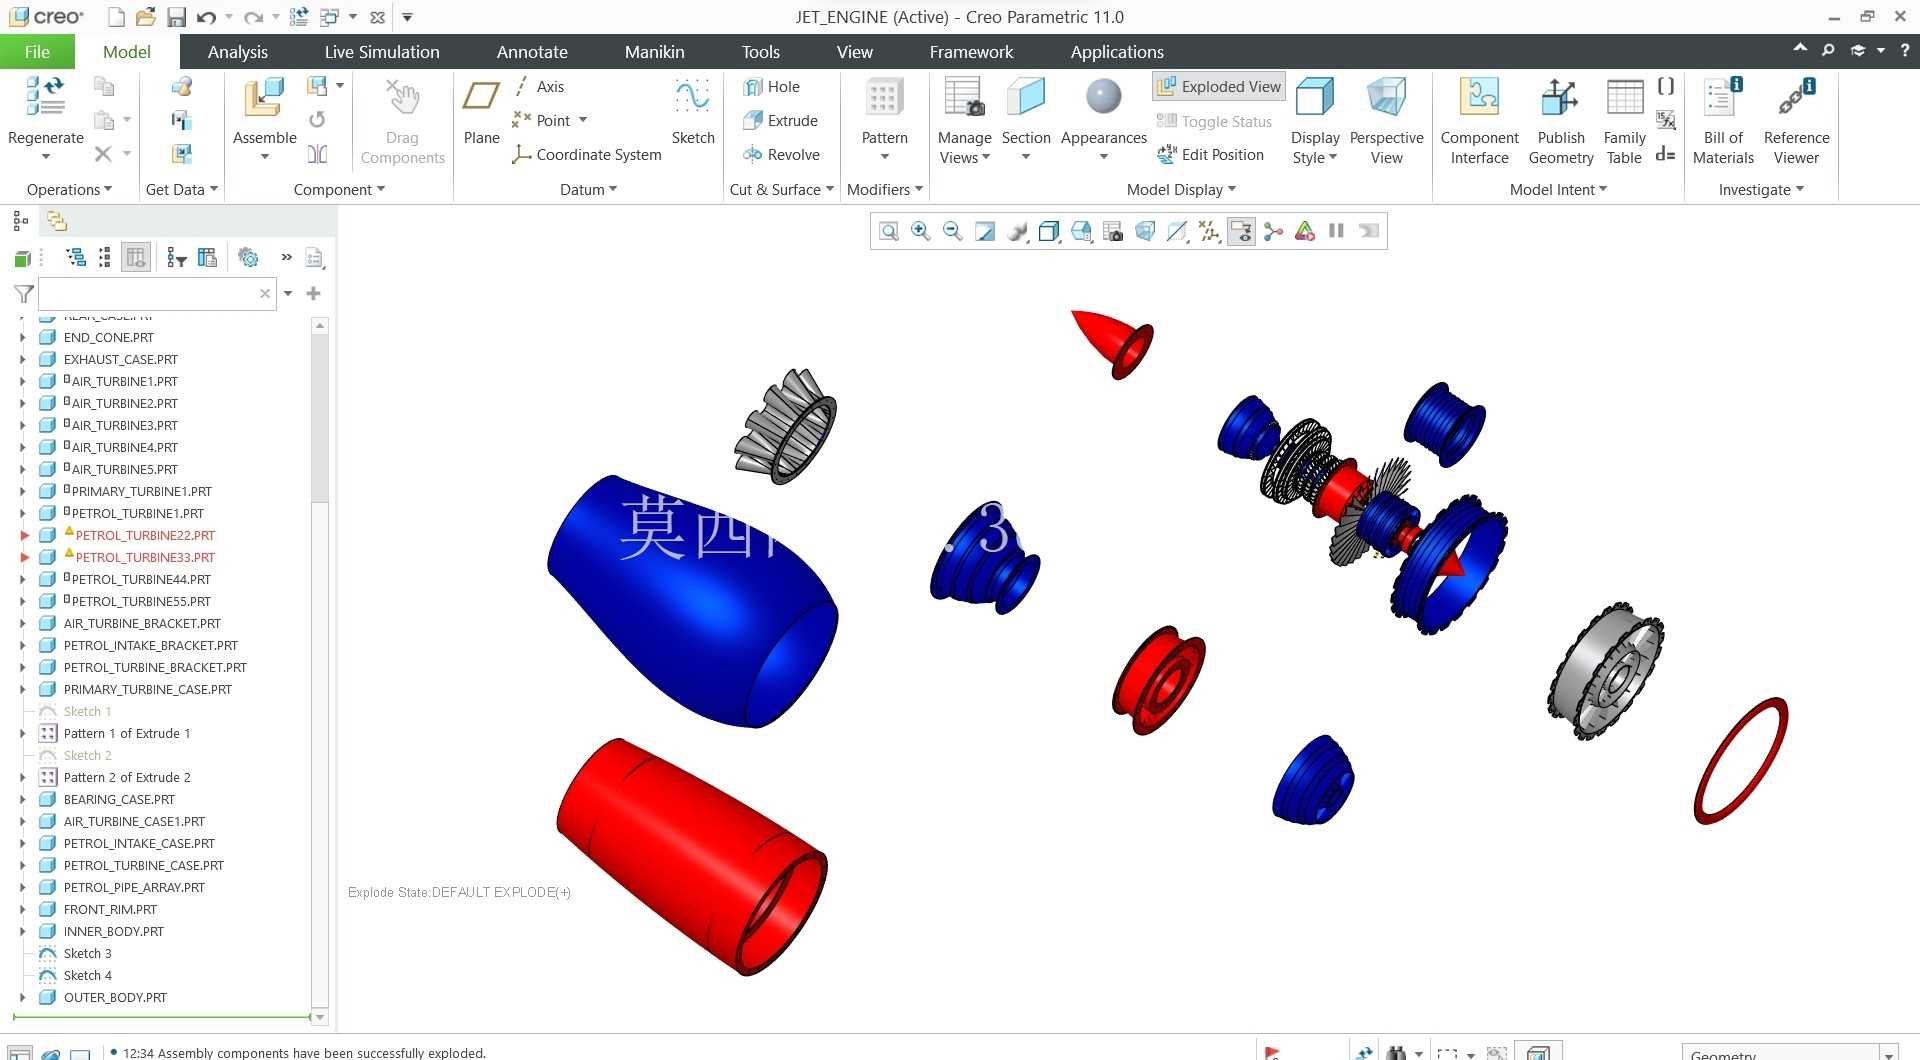
Task: Select the Plane datum tool
Action: 481,98
